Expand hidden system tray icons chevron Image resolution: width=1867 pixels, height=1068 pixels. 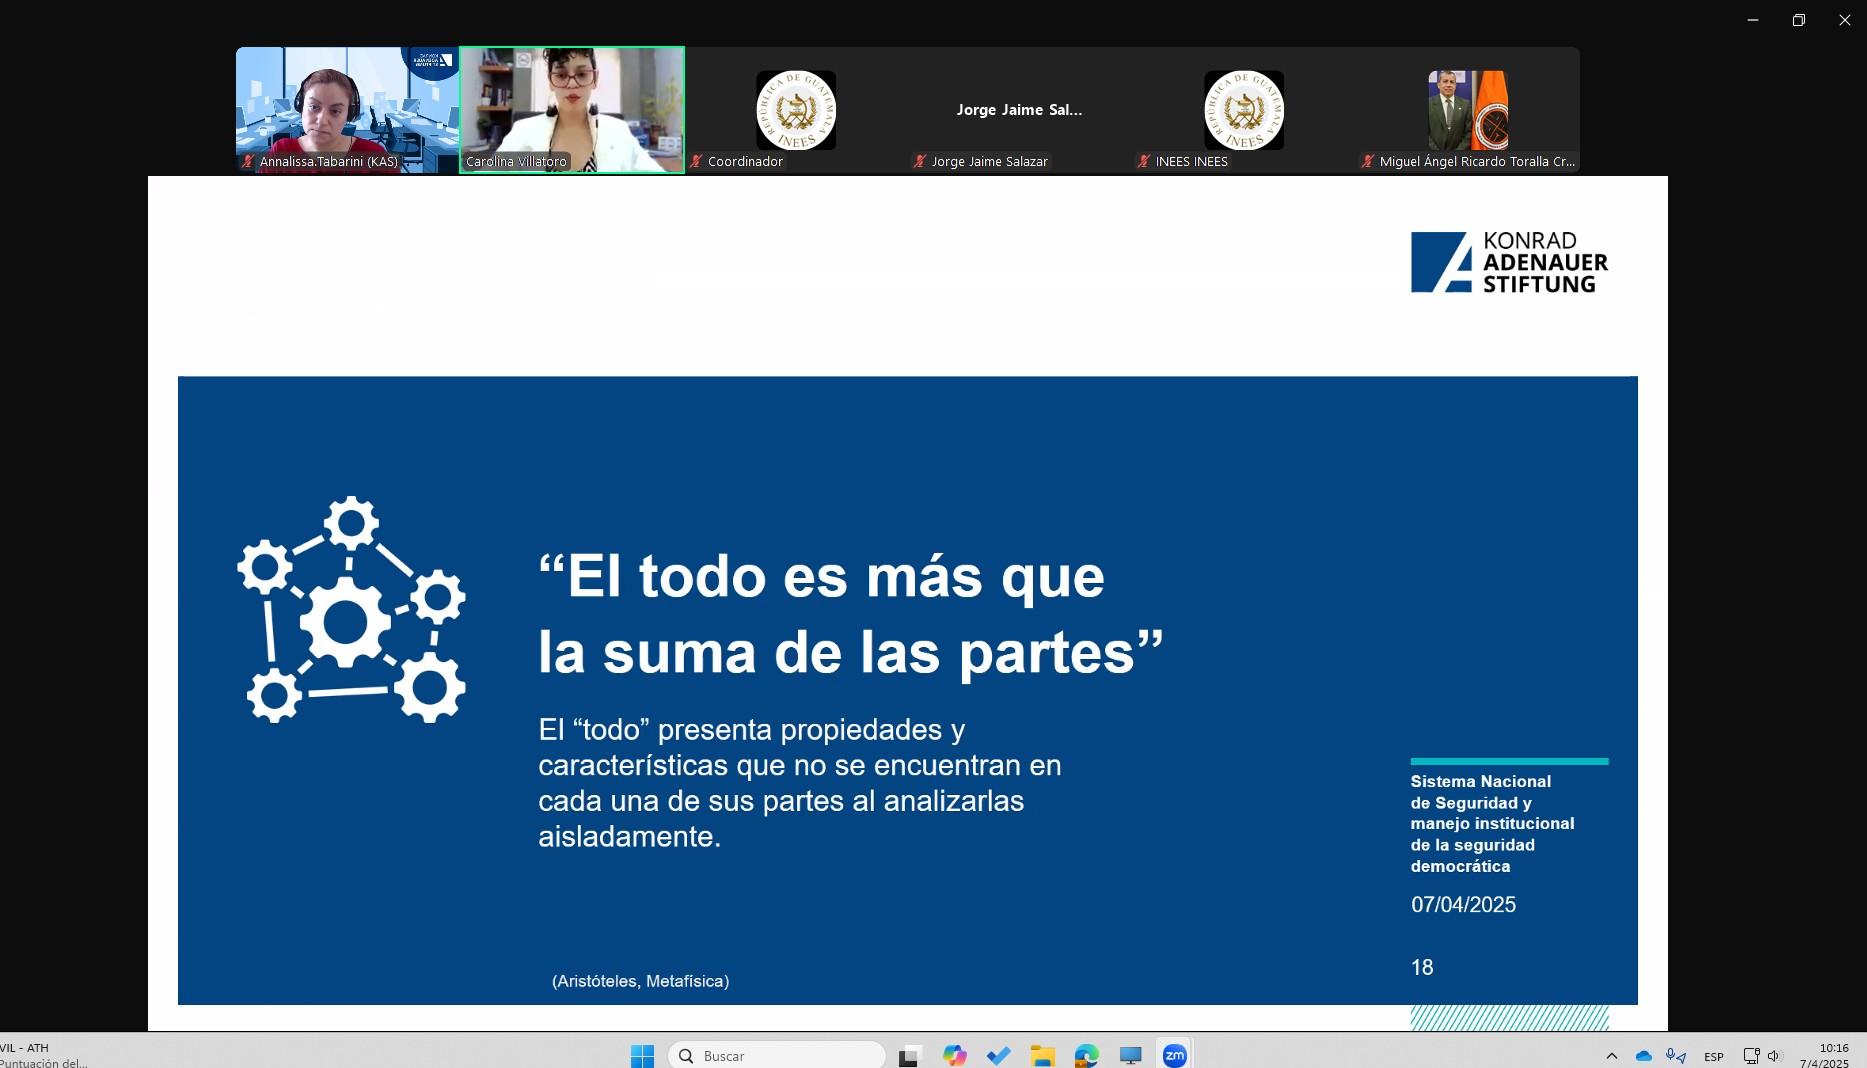[x=1611, y=1056]
